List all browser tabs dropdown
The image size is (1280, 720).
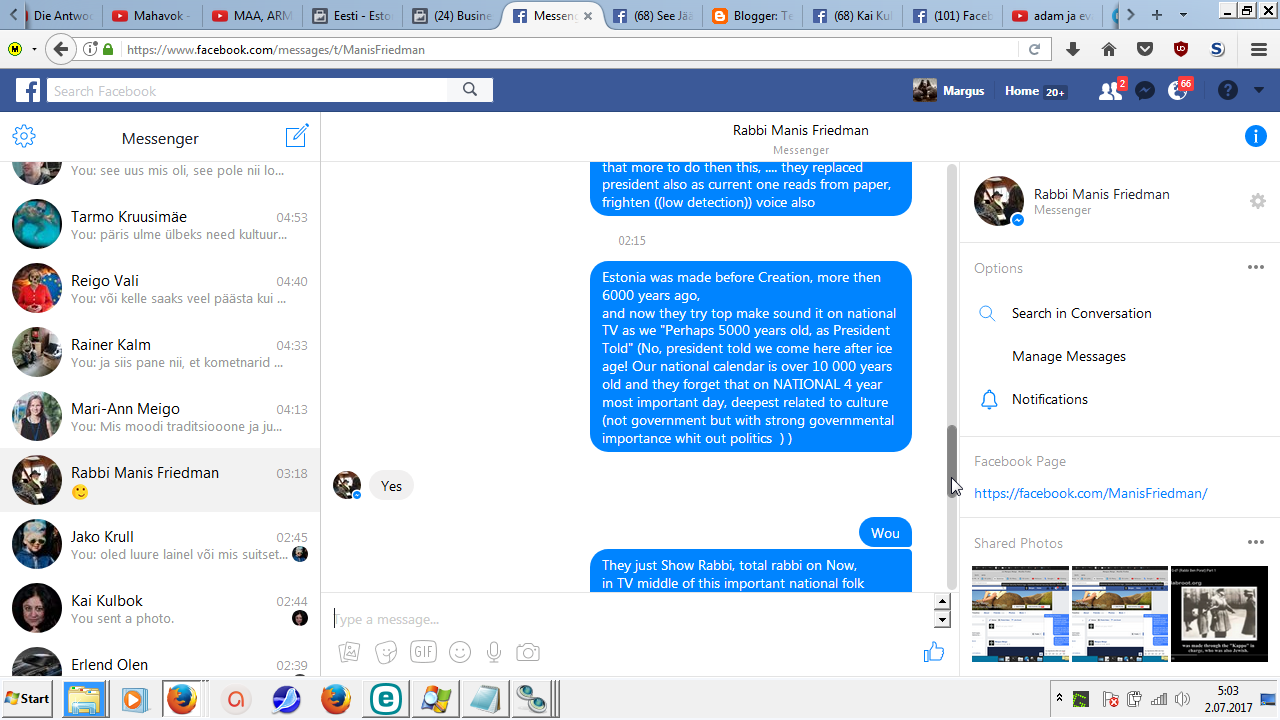(x=1184, y=15)
